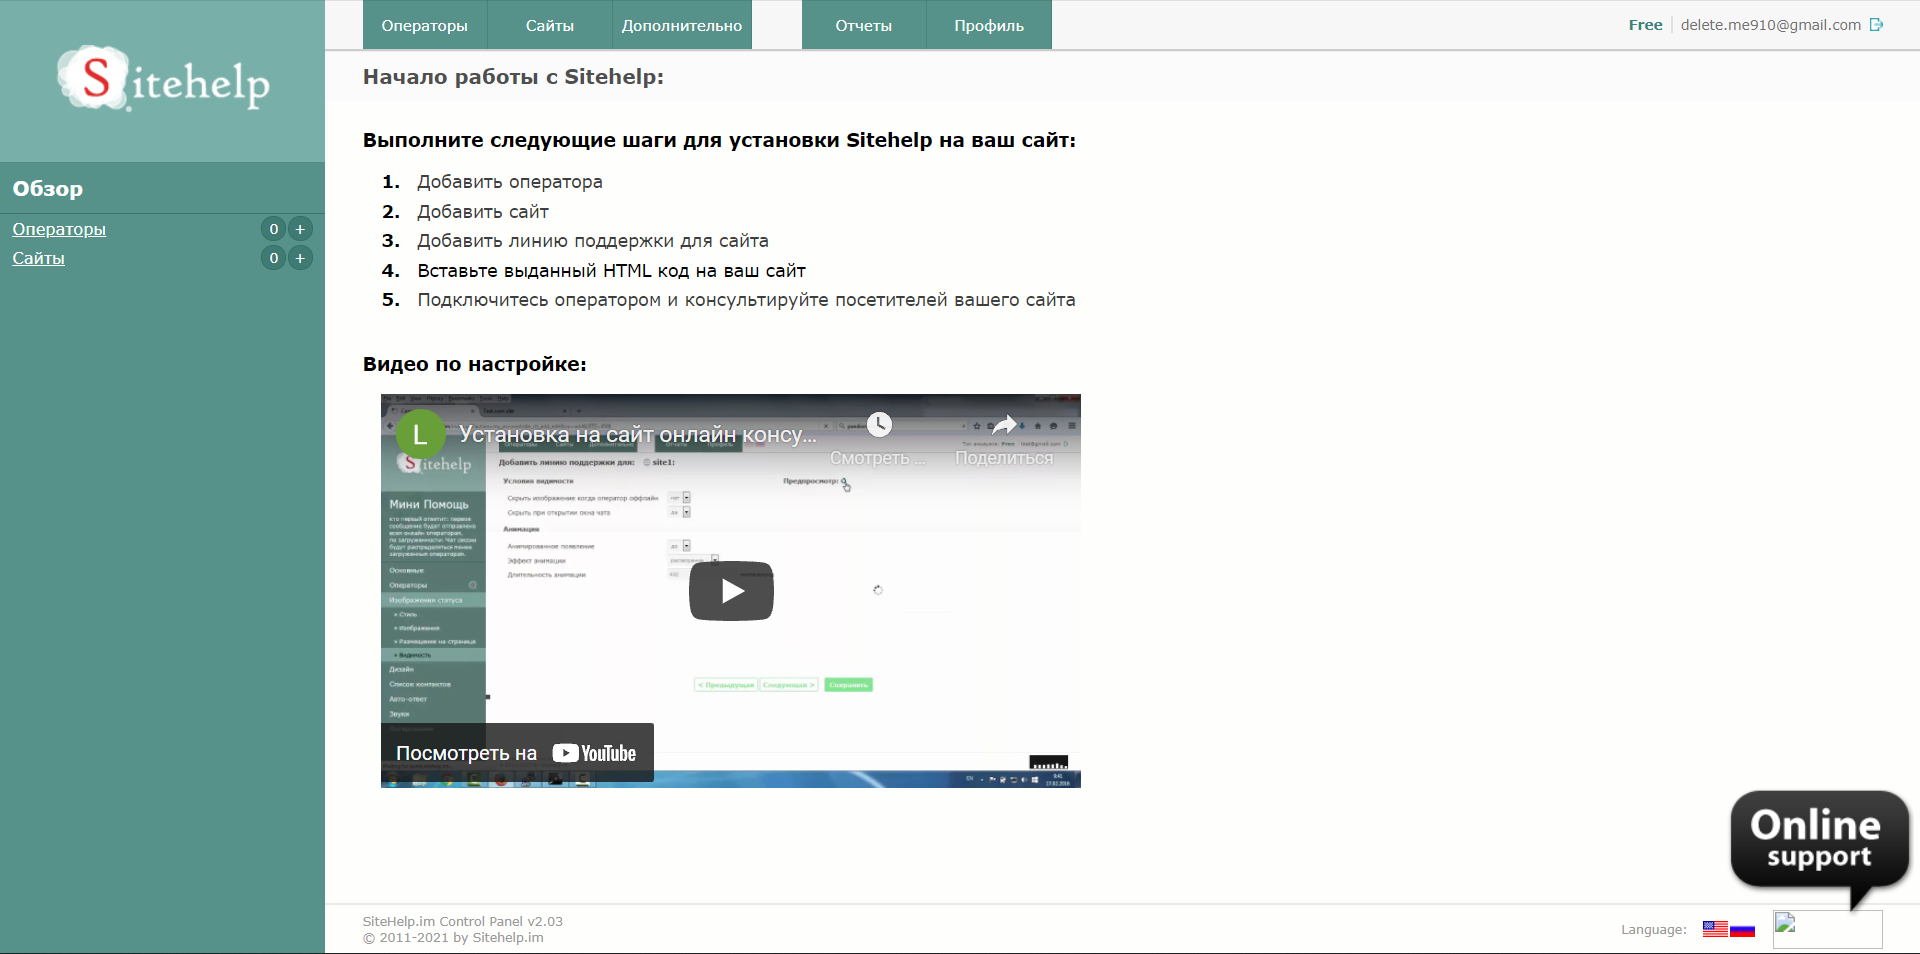Click the Free plan link
The image size is (1920, 954).
coord(1645,25)
